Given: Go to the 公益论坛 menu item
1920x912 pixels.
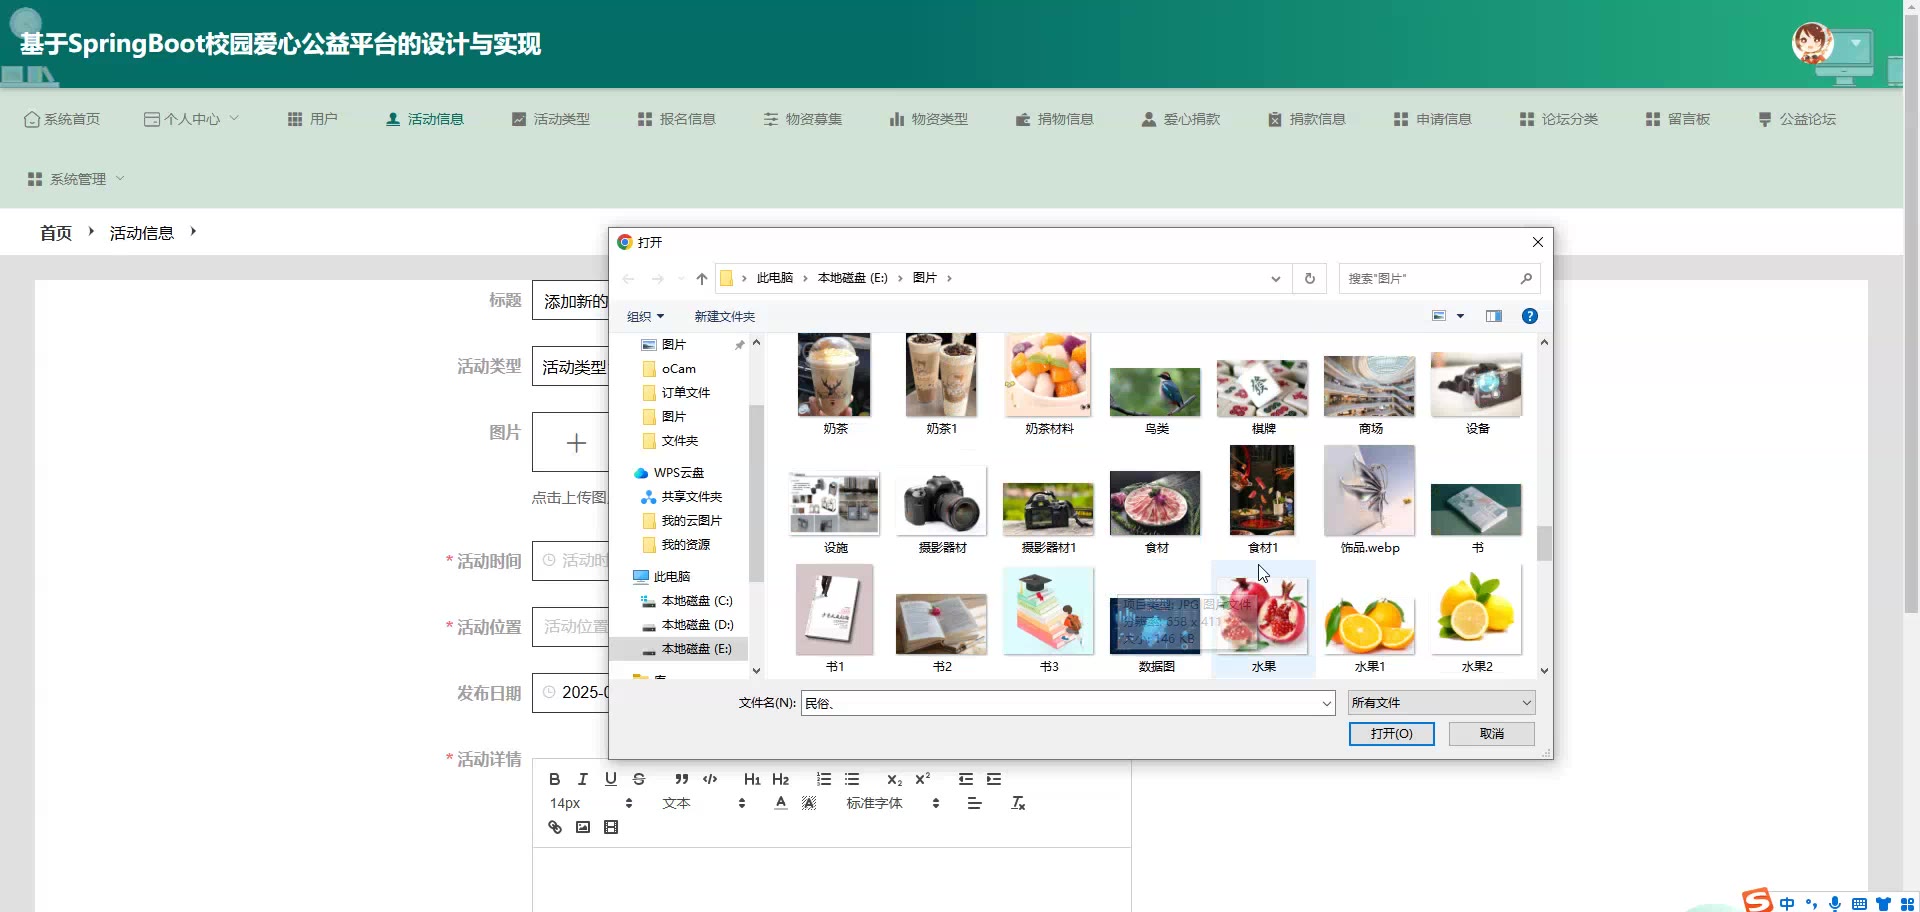Looking at the screenshot, I should pyautogui.click(x=1797, y=119).
